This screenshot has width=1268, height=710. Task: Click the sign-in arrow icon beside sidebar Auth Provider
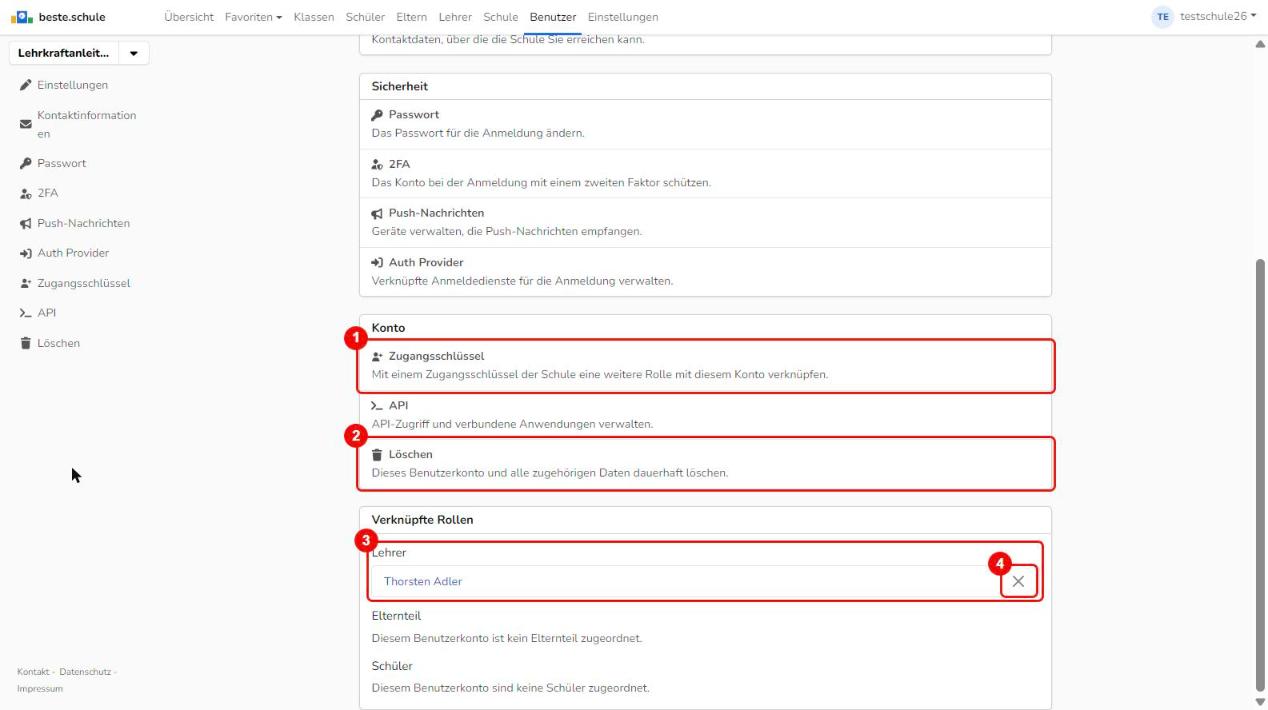tap(25, 253)
